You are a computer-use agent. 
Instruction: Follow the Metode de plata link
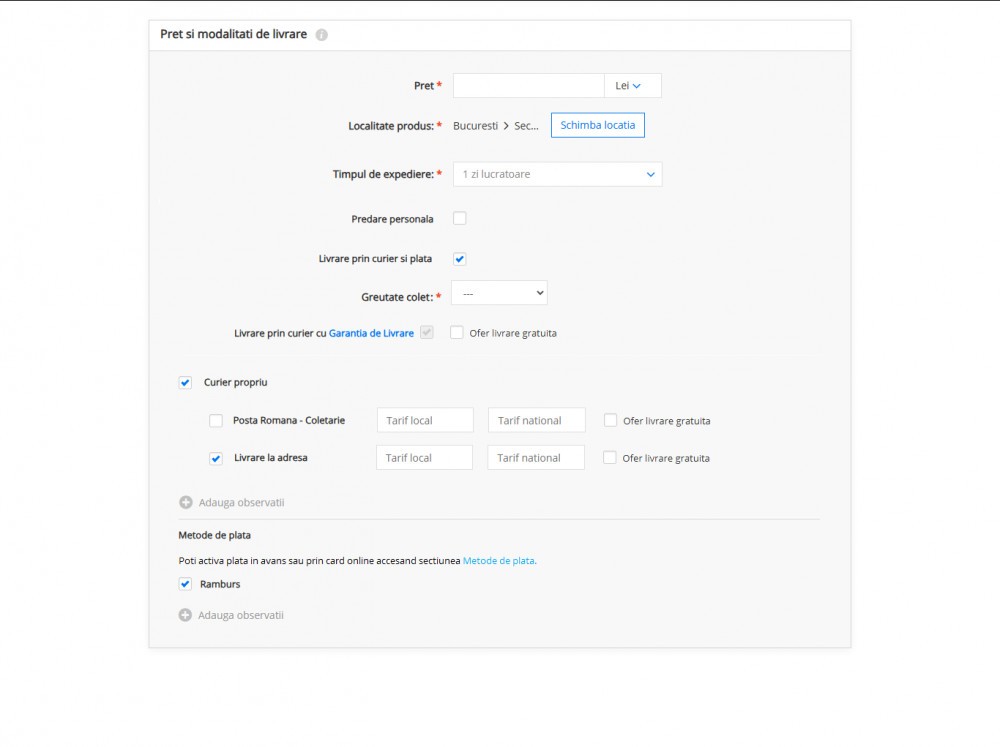tap(499, 561)
